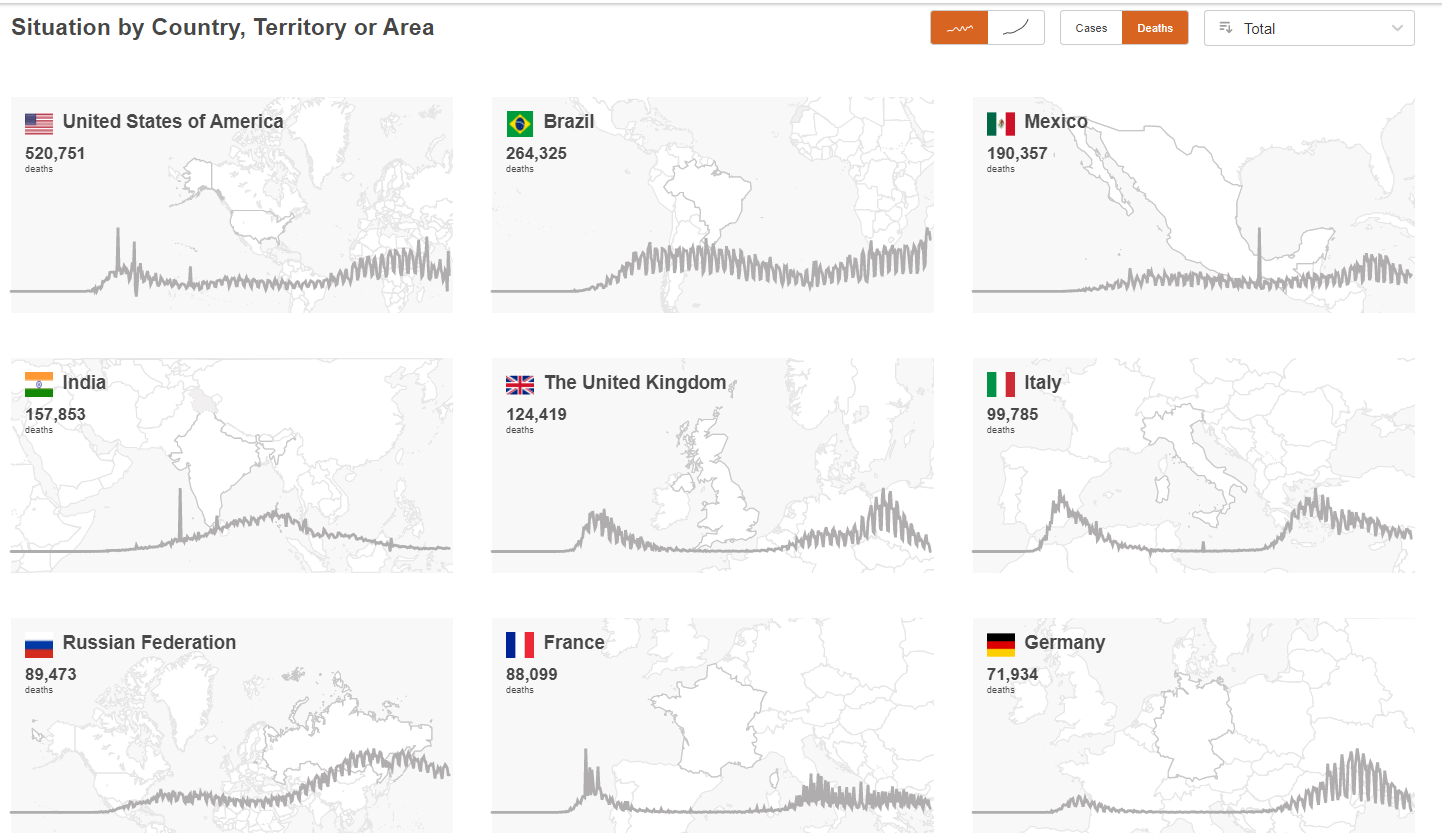Click the France flag icon

520,645
